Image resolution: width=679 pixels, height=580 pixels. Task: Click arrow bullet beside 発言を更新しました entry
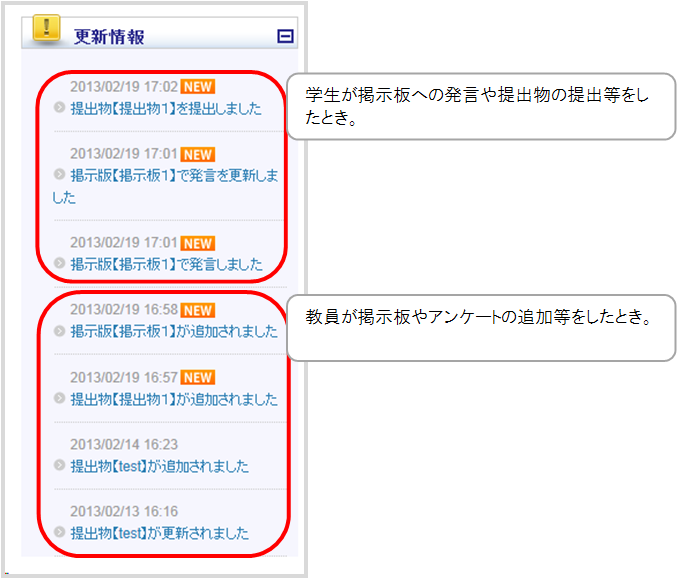click(59, 174)
